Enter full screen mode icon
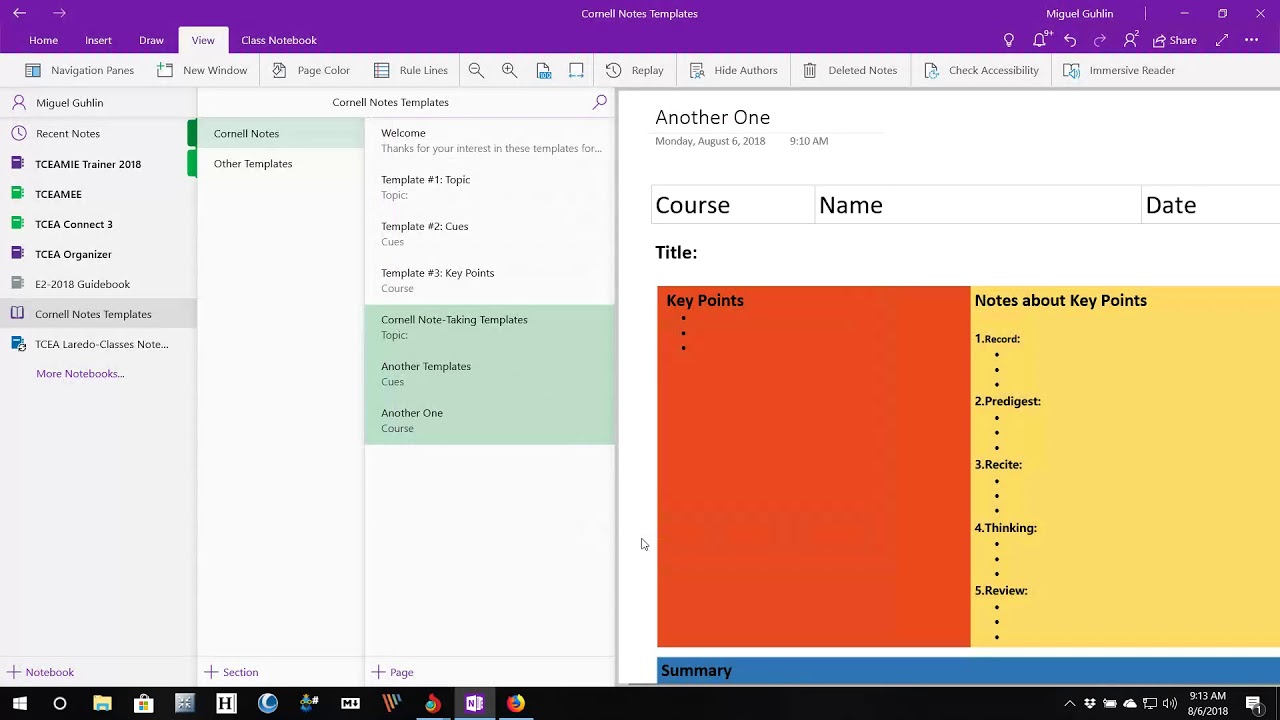This screenshot has width=1280, height=720. [1222, 40]
